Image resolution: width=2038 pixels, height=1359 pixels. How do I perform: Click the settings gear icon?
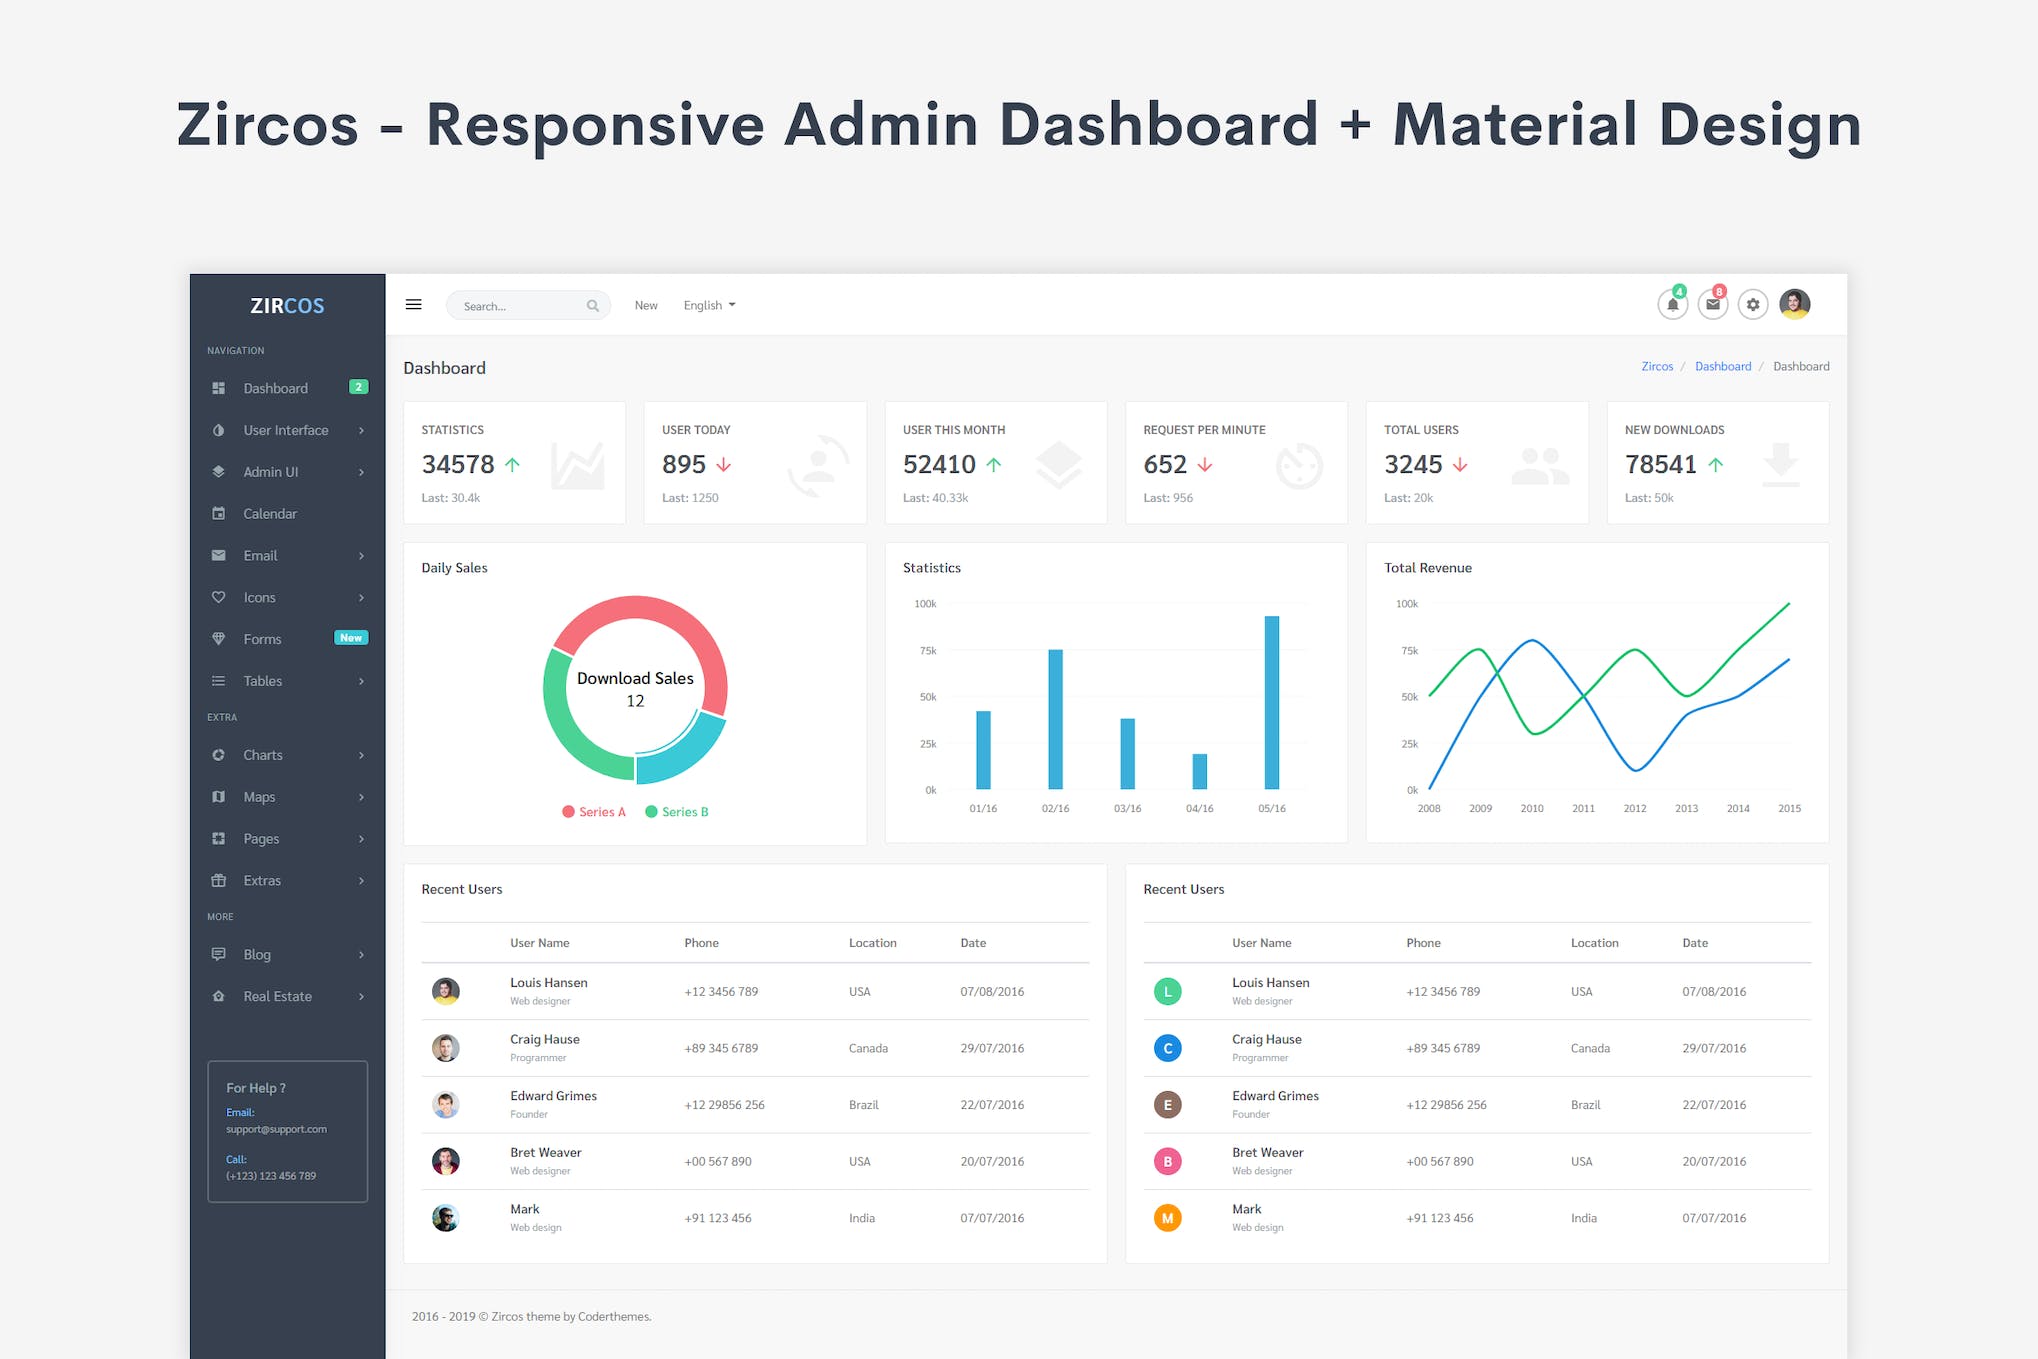[x=1752, y=305]
